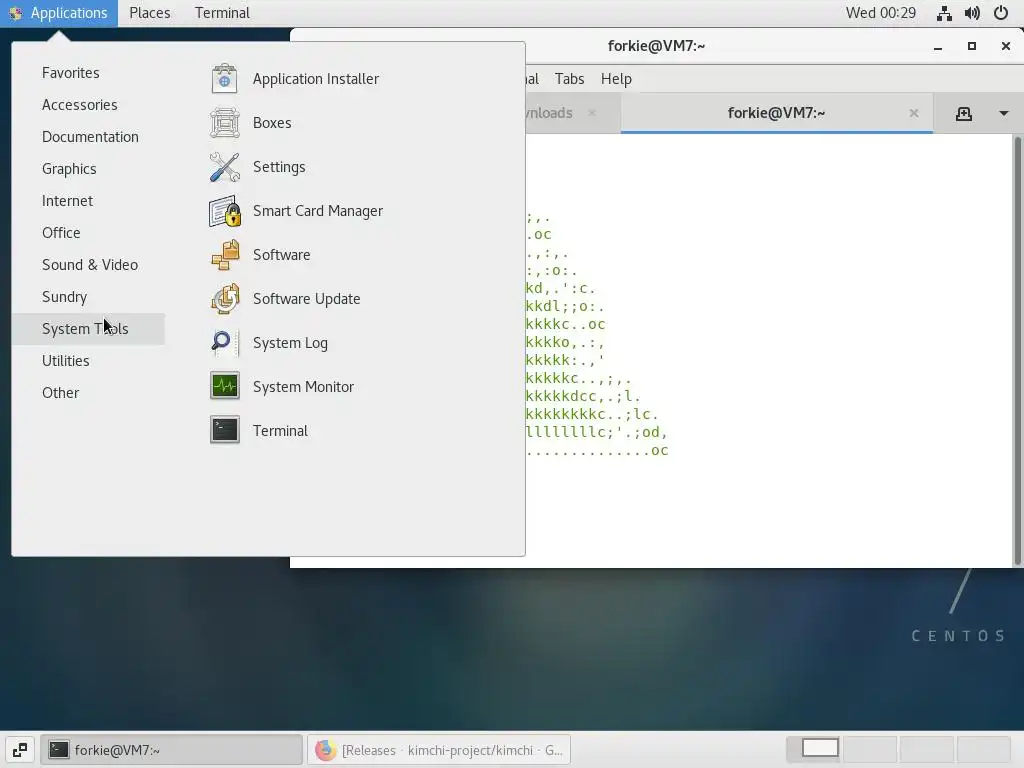Click the Application Installer label
Viewport: 1024px width, 768px height.
315,79
